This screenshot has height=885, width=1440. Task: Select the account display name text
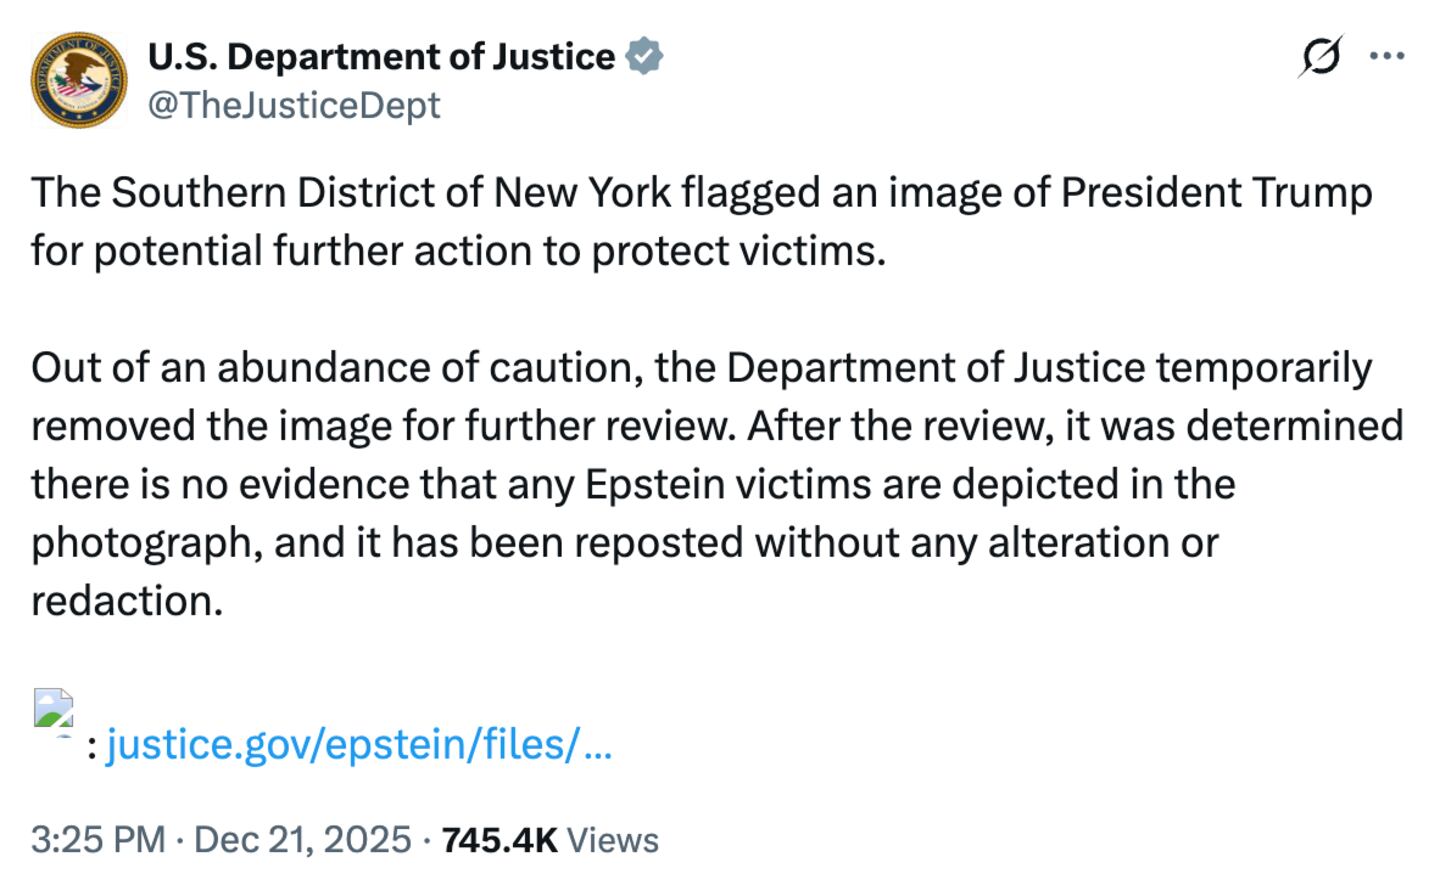[380, 56]
